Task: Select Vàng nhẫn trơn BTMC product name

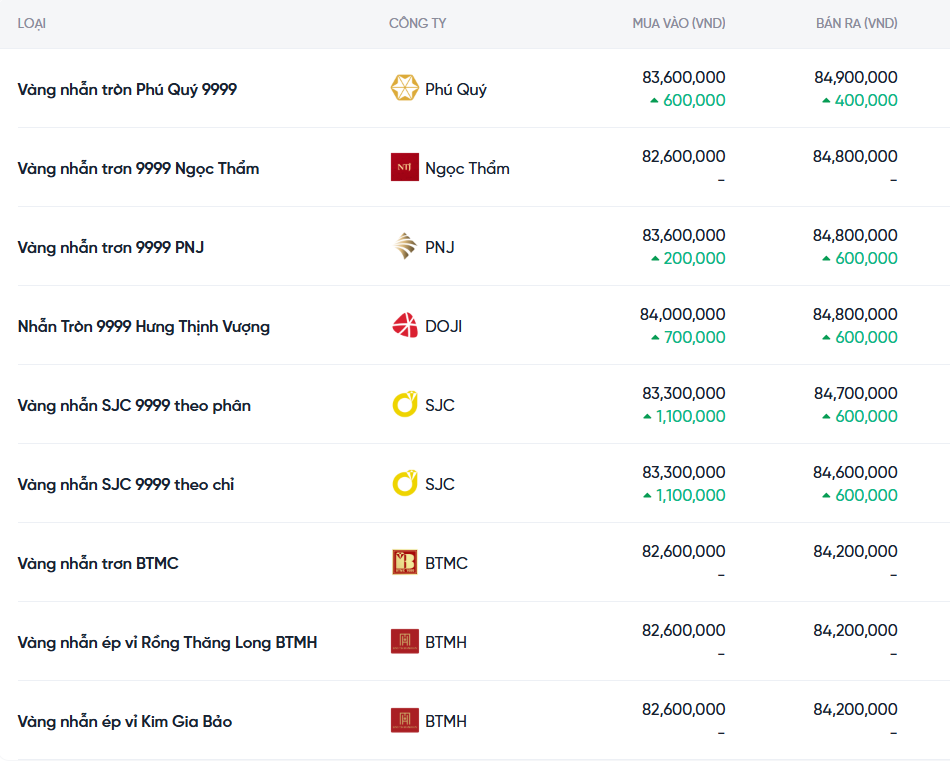Action: tap(98, 563)
